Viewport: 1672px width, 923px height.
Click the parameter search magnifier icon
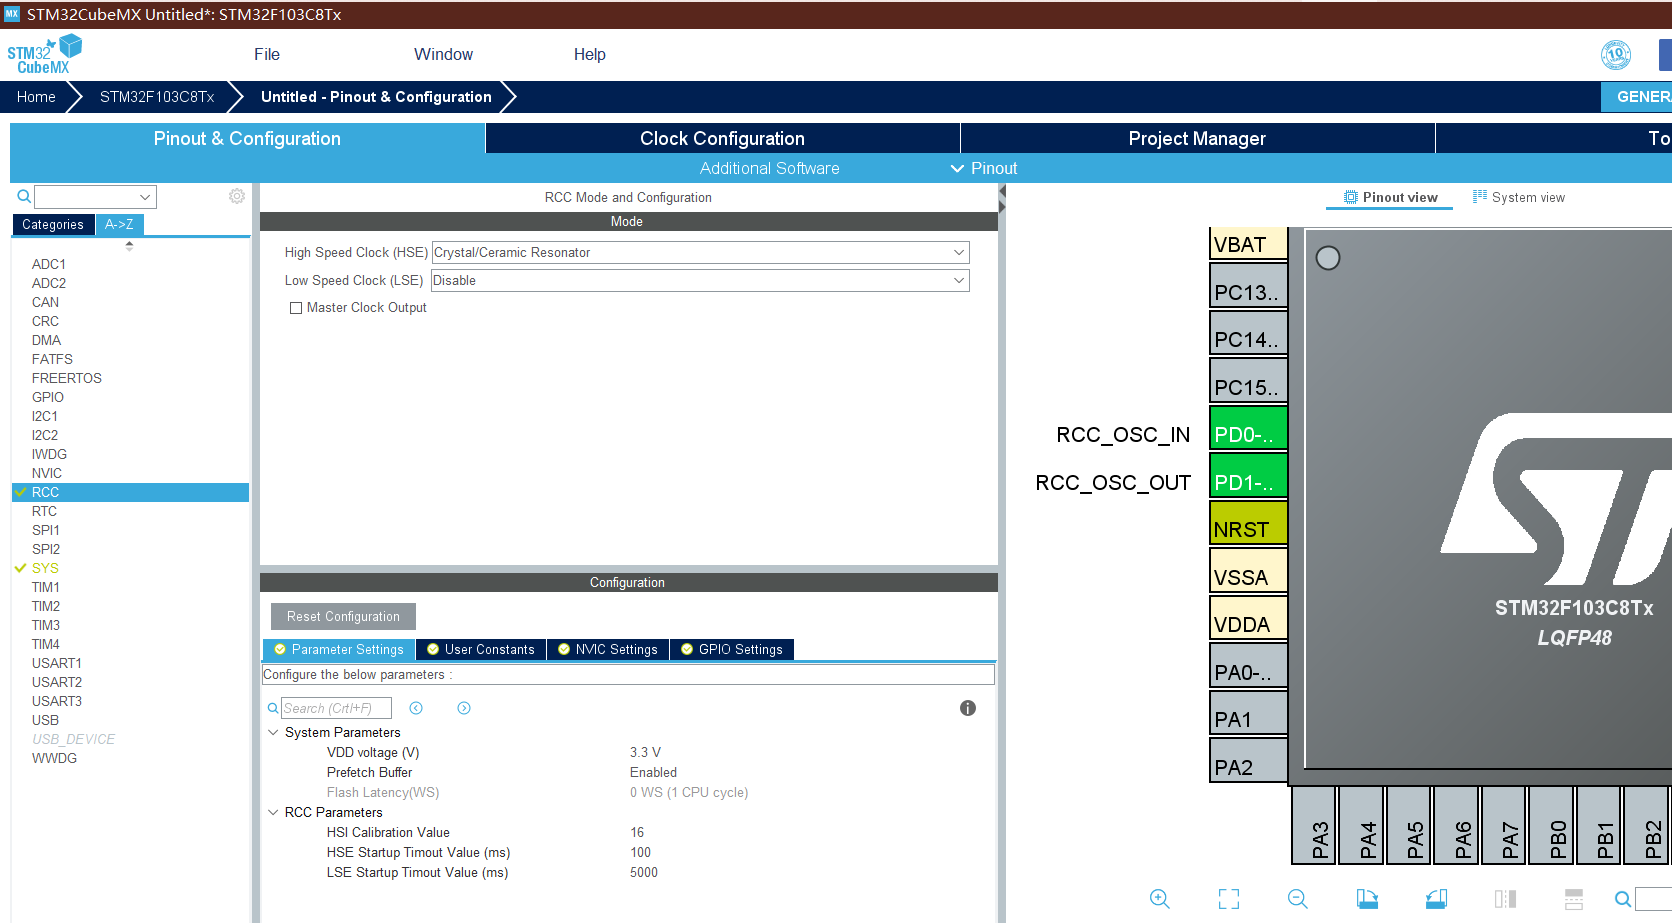[273, 708]
